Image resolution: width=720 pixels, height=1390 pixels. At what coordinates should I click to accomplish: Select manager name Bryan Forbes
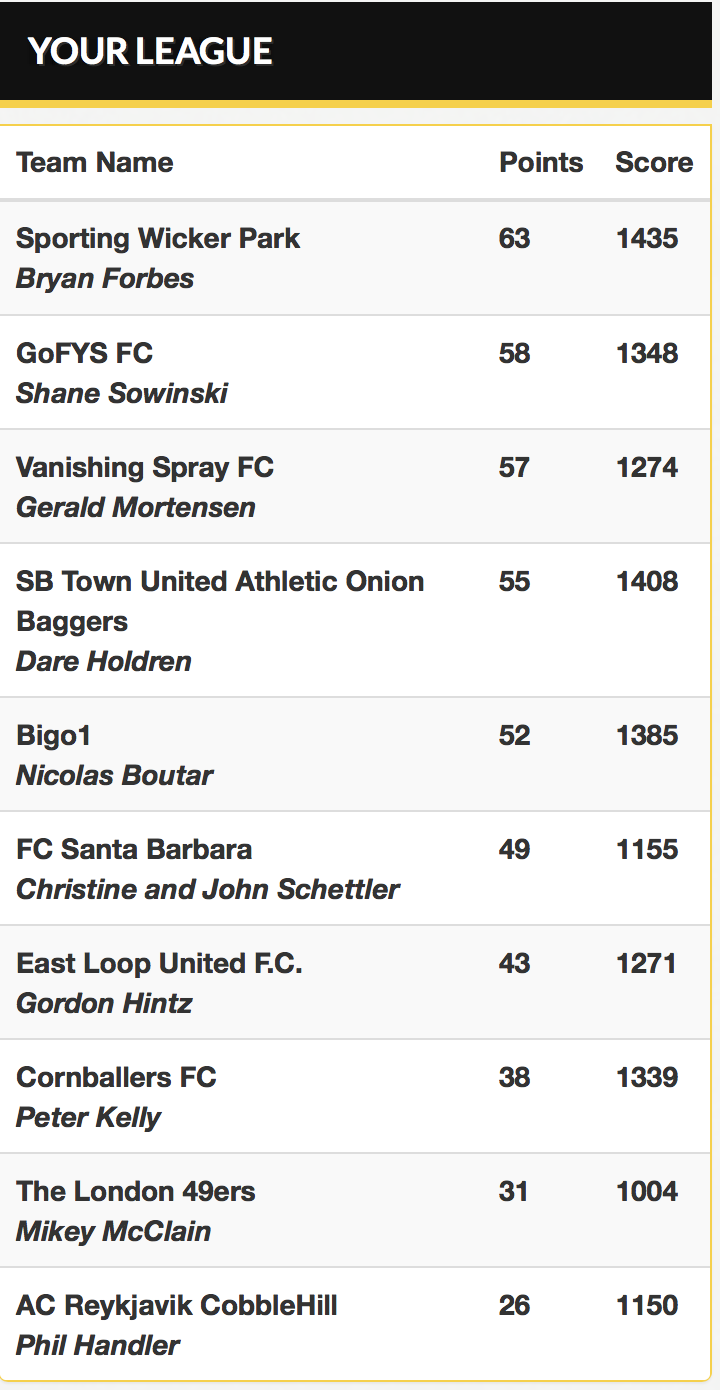pos(105,278)
